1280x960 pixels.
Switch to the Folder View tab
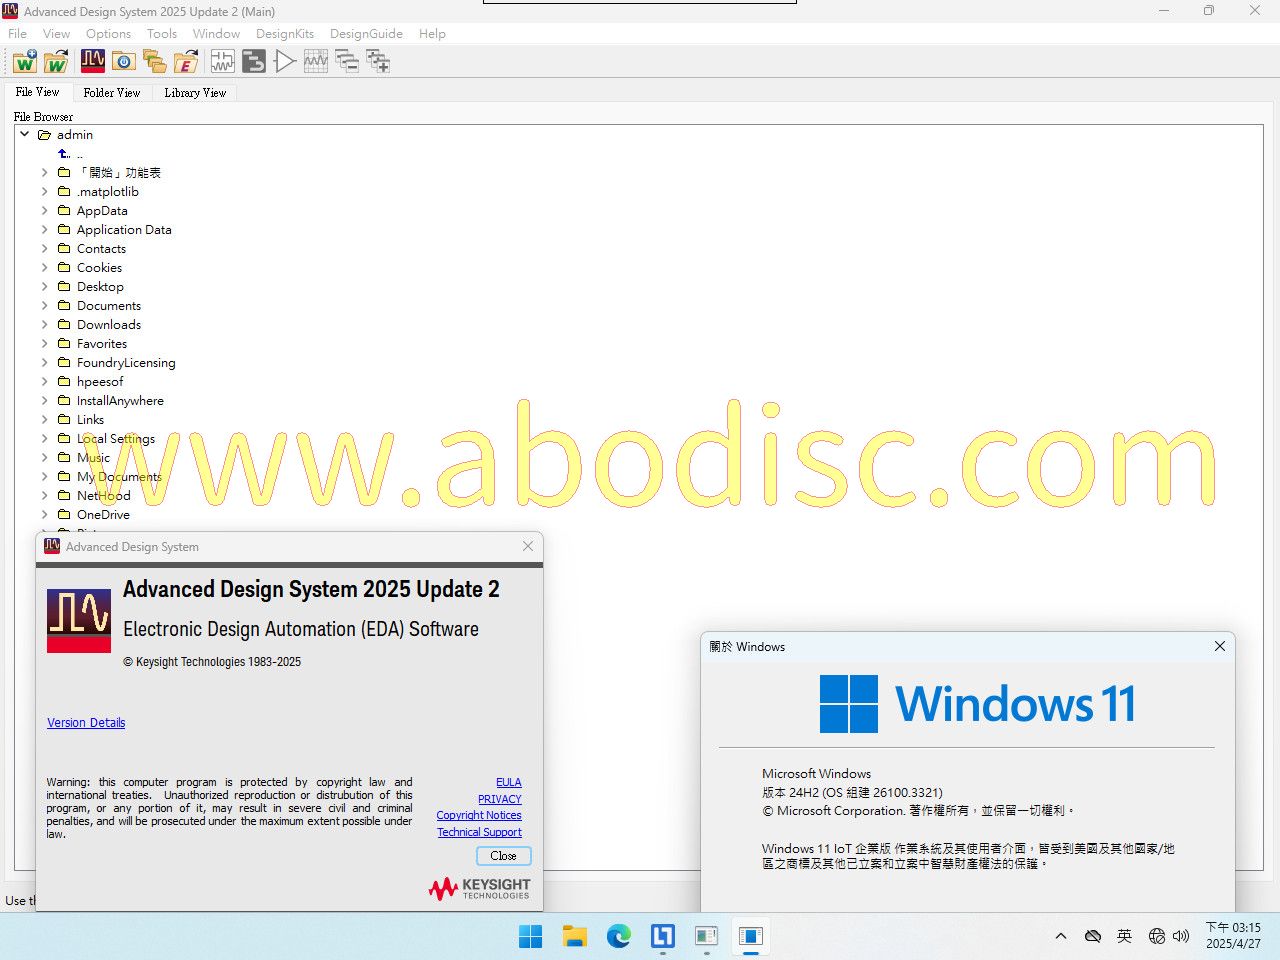pyautogui.click(x=112, y=93)
